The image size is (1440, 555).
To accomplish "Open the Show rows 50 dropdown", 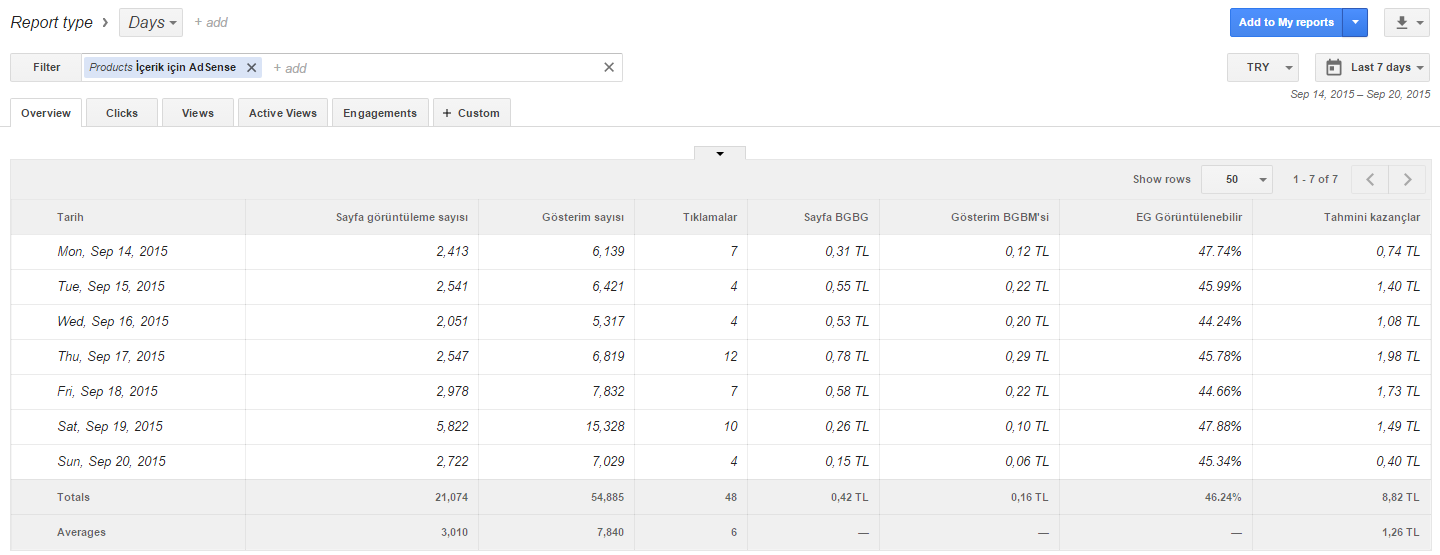I will click(1237, 179).
